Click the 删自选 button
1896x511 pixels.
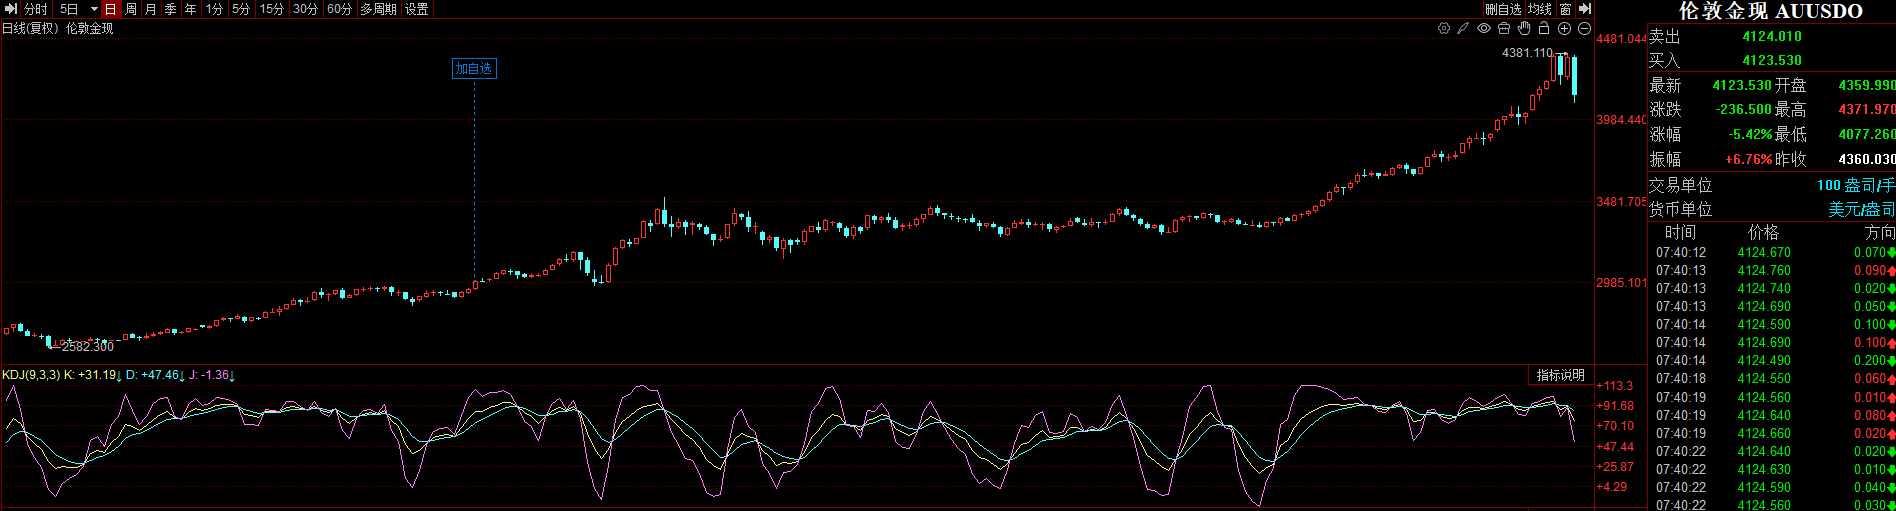coord(1503,9)
